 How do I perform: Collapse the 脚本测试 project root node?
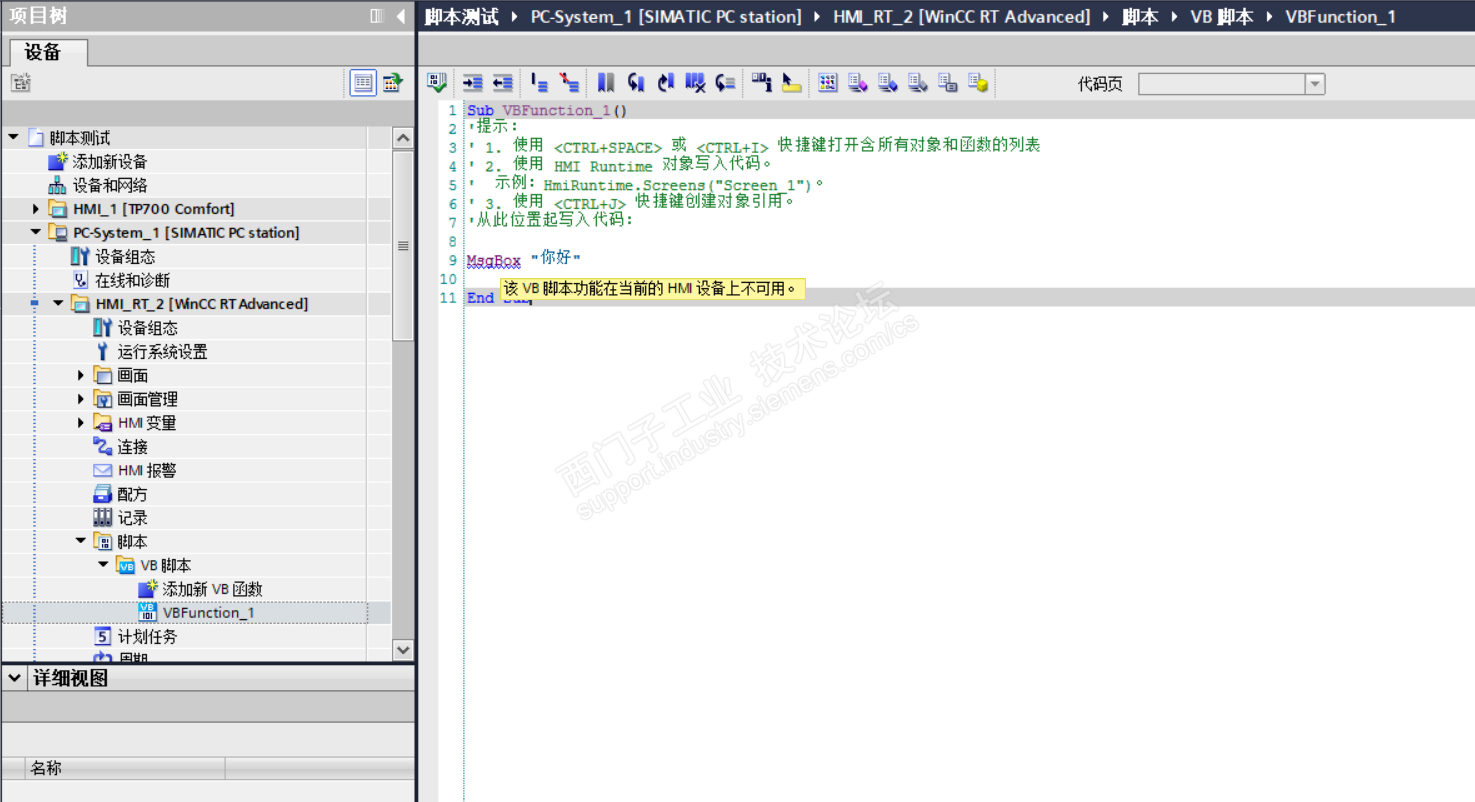tap(13, 137)
